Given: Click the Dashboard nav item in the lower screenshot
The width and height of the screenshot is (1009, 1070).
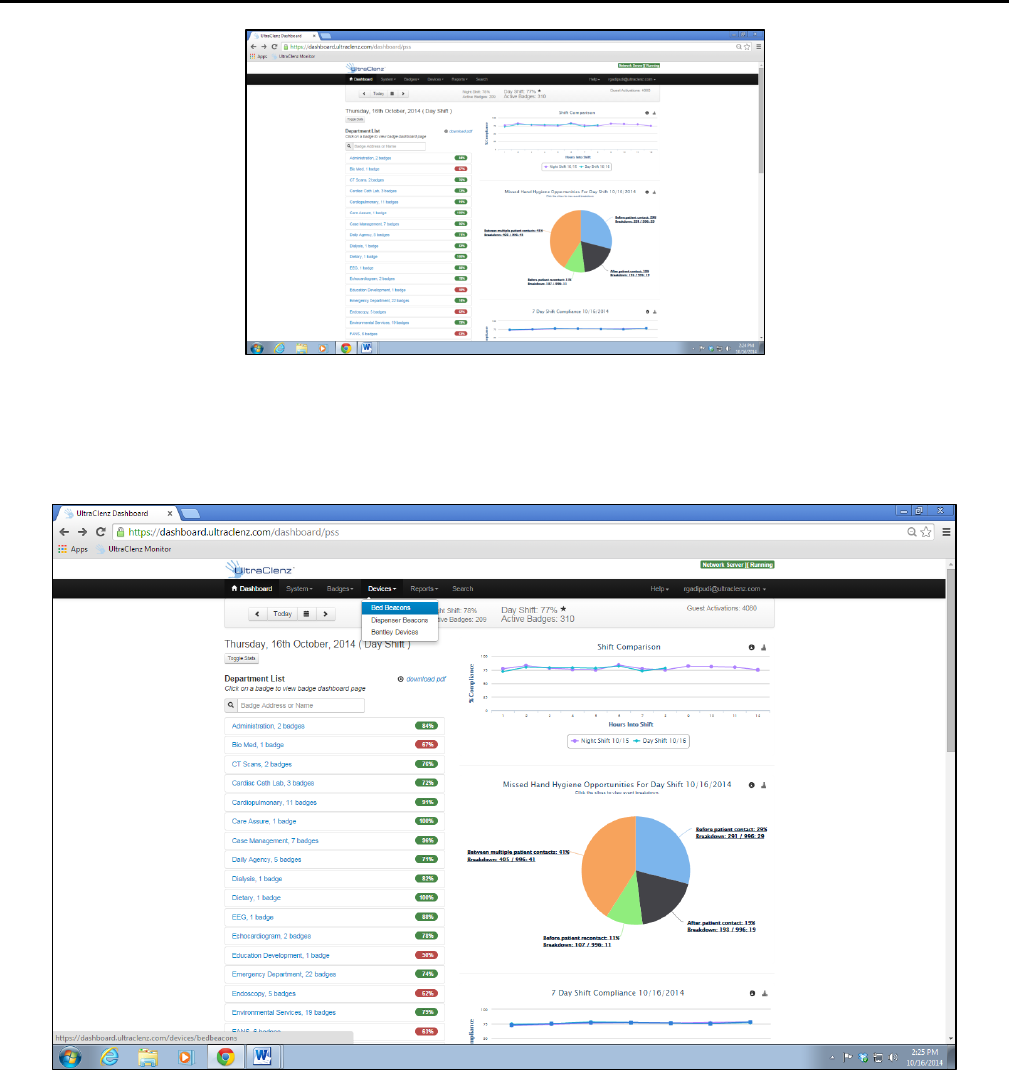Looking at the screenshot, I should pyautogui.click(x=252, y=589).
